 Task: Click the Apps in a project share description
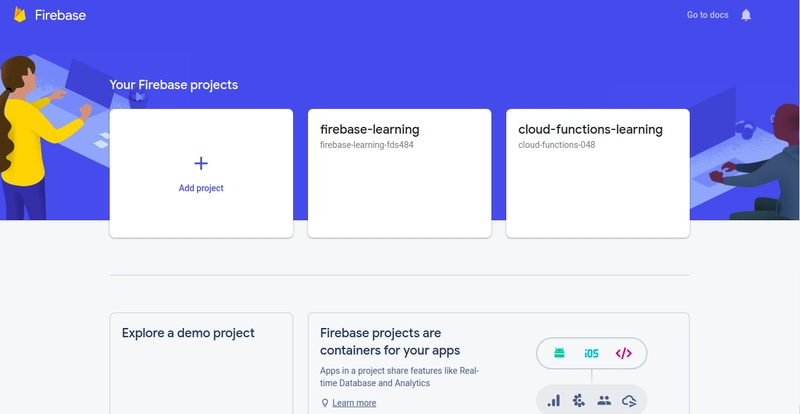pos(399,377)
